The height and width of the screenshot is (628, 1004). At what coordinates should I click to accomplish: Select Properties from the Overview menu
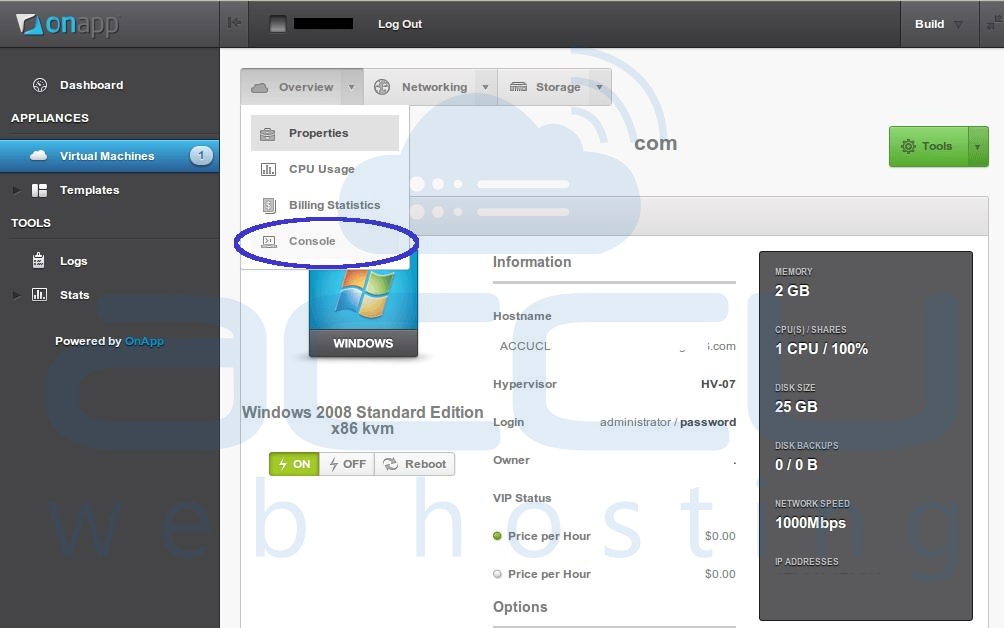click(325, 133)
